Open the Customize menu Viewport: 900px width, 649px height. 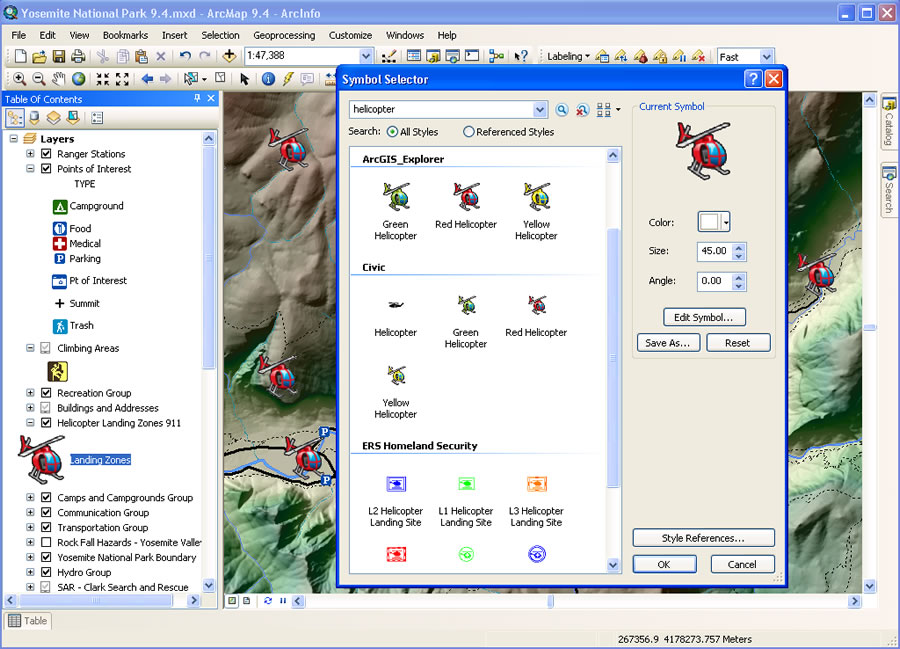[350, 35]
